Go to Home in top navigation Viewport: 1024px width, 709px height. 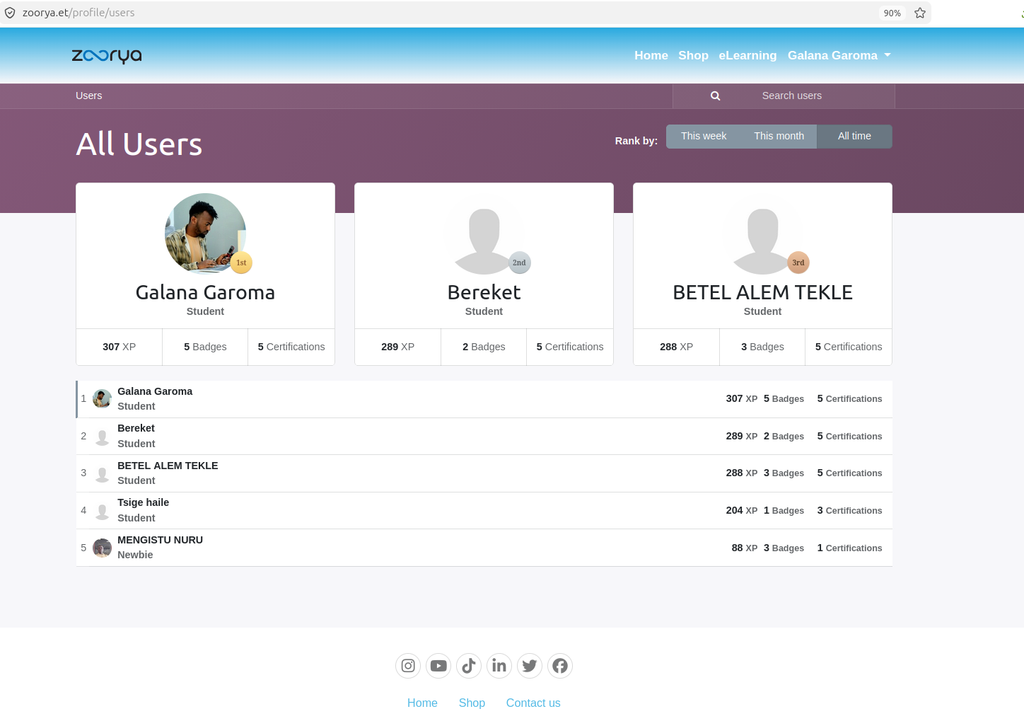[x=651, y=55]
